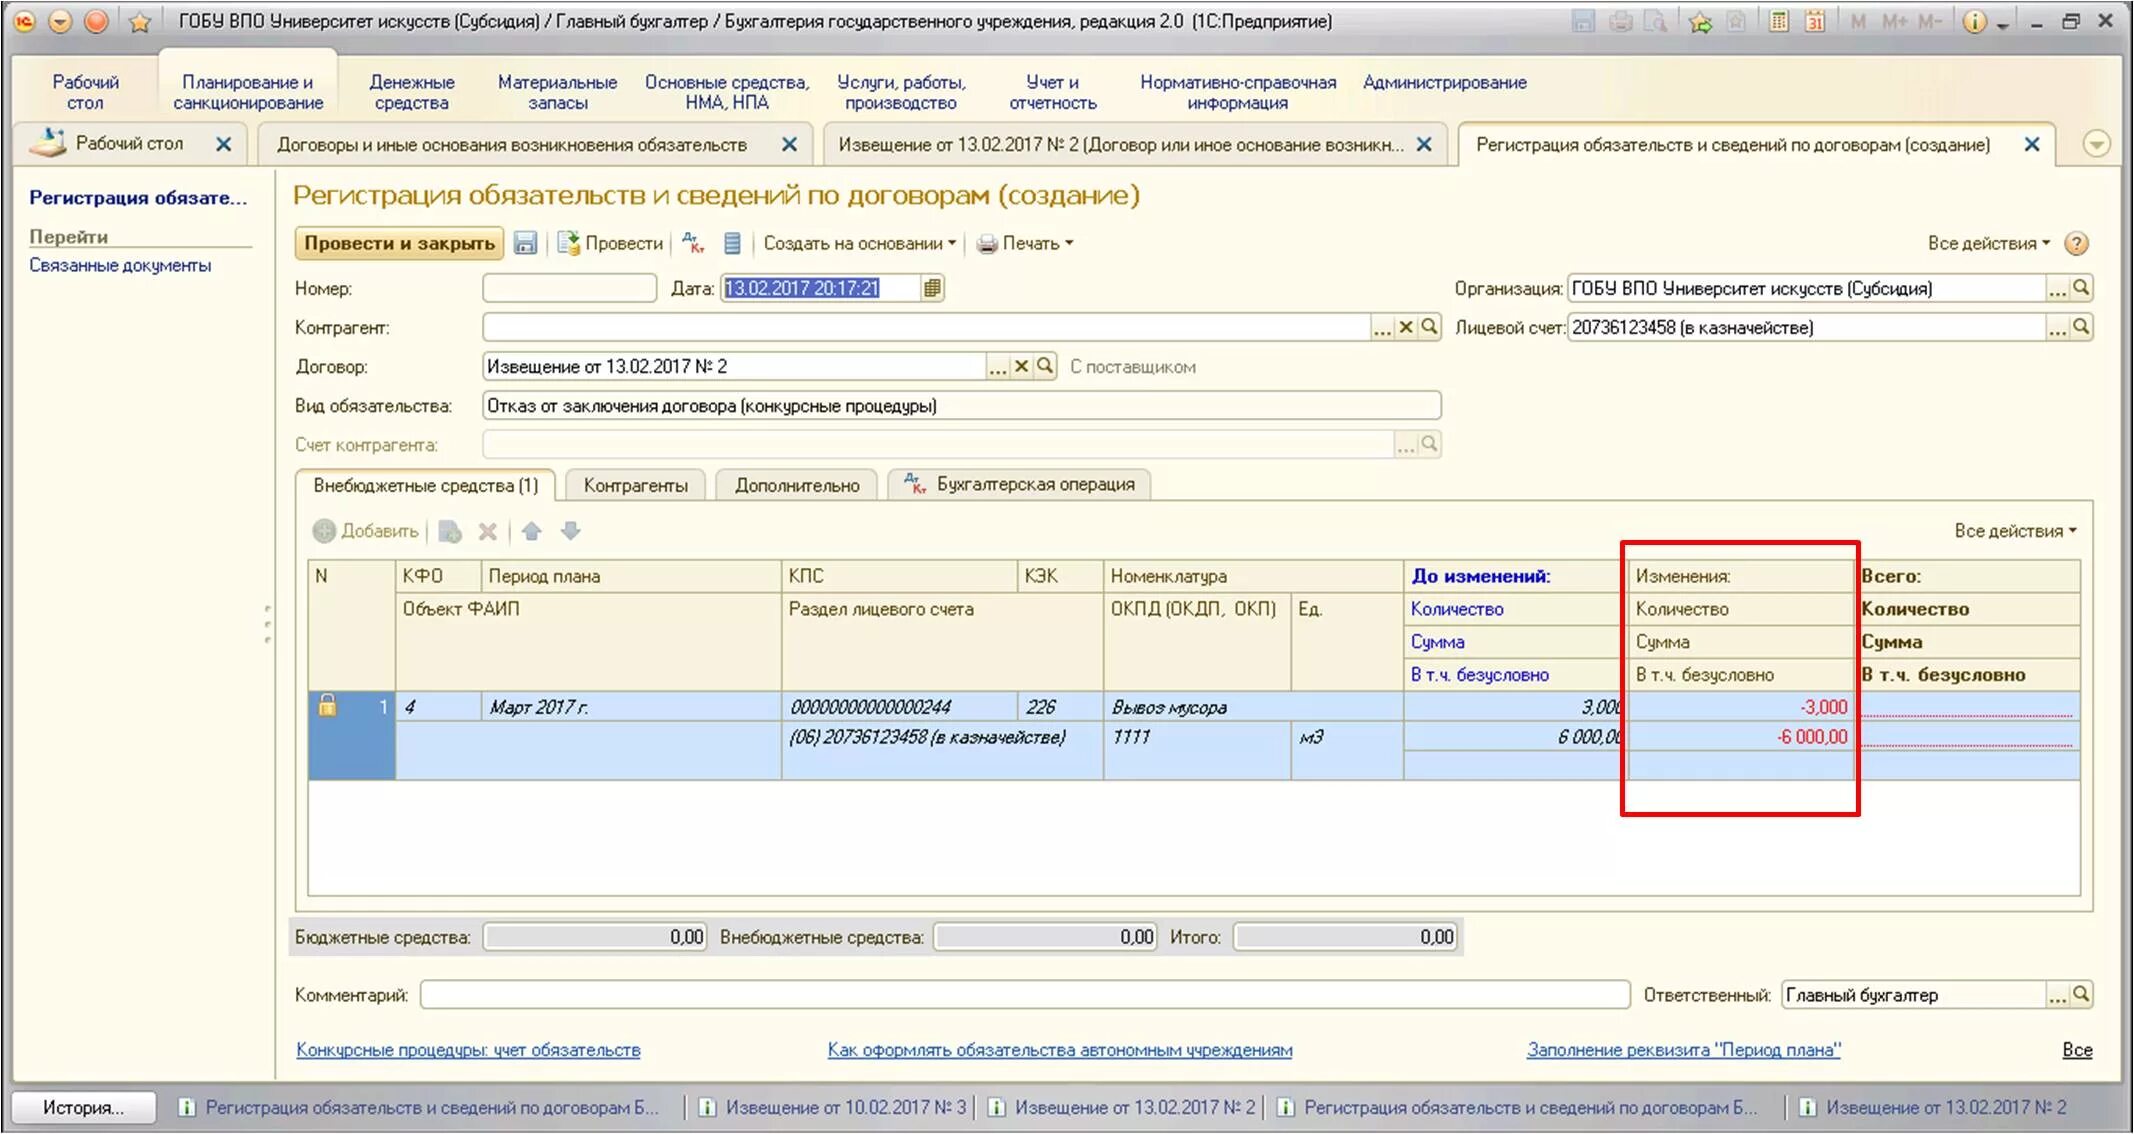Close the Извещение от 13.02.2017 № 2 tab

point(1424,144)
